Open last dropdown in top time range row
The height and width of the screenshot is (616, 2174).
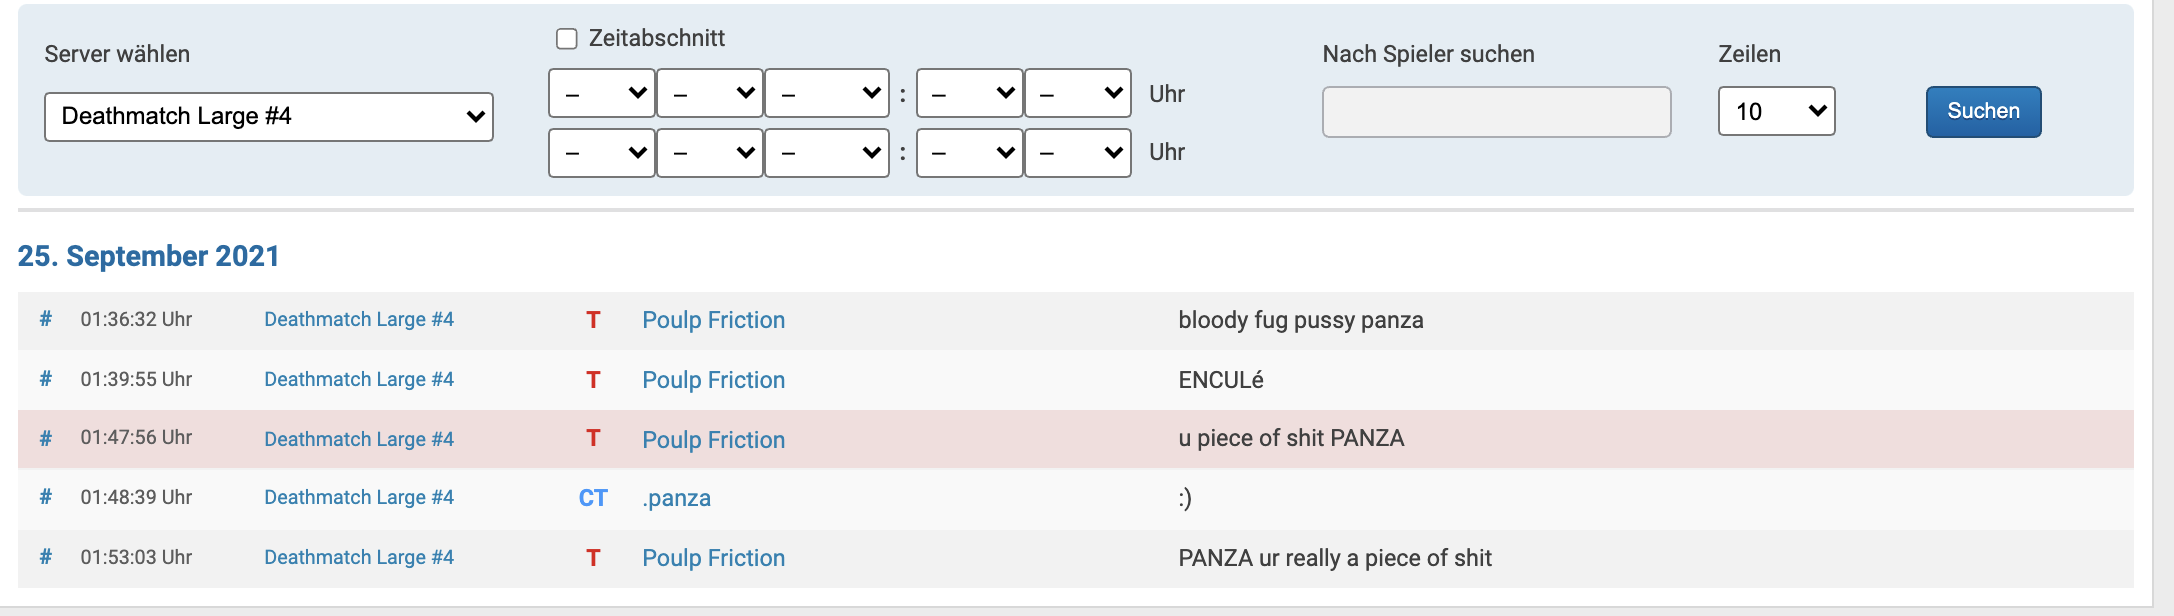click(x=1078, y=94)
